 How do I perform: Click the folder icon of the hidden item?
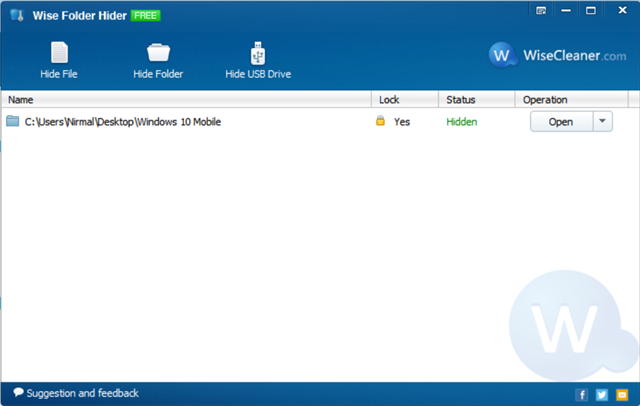(x=13, y=121)
